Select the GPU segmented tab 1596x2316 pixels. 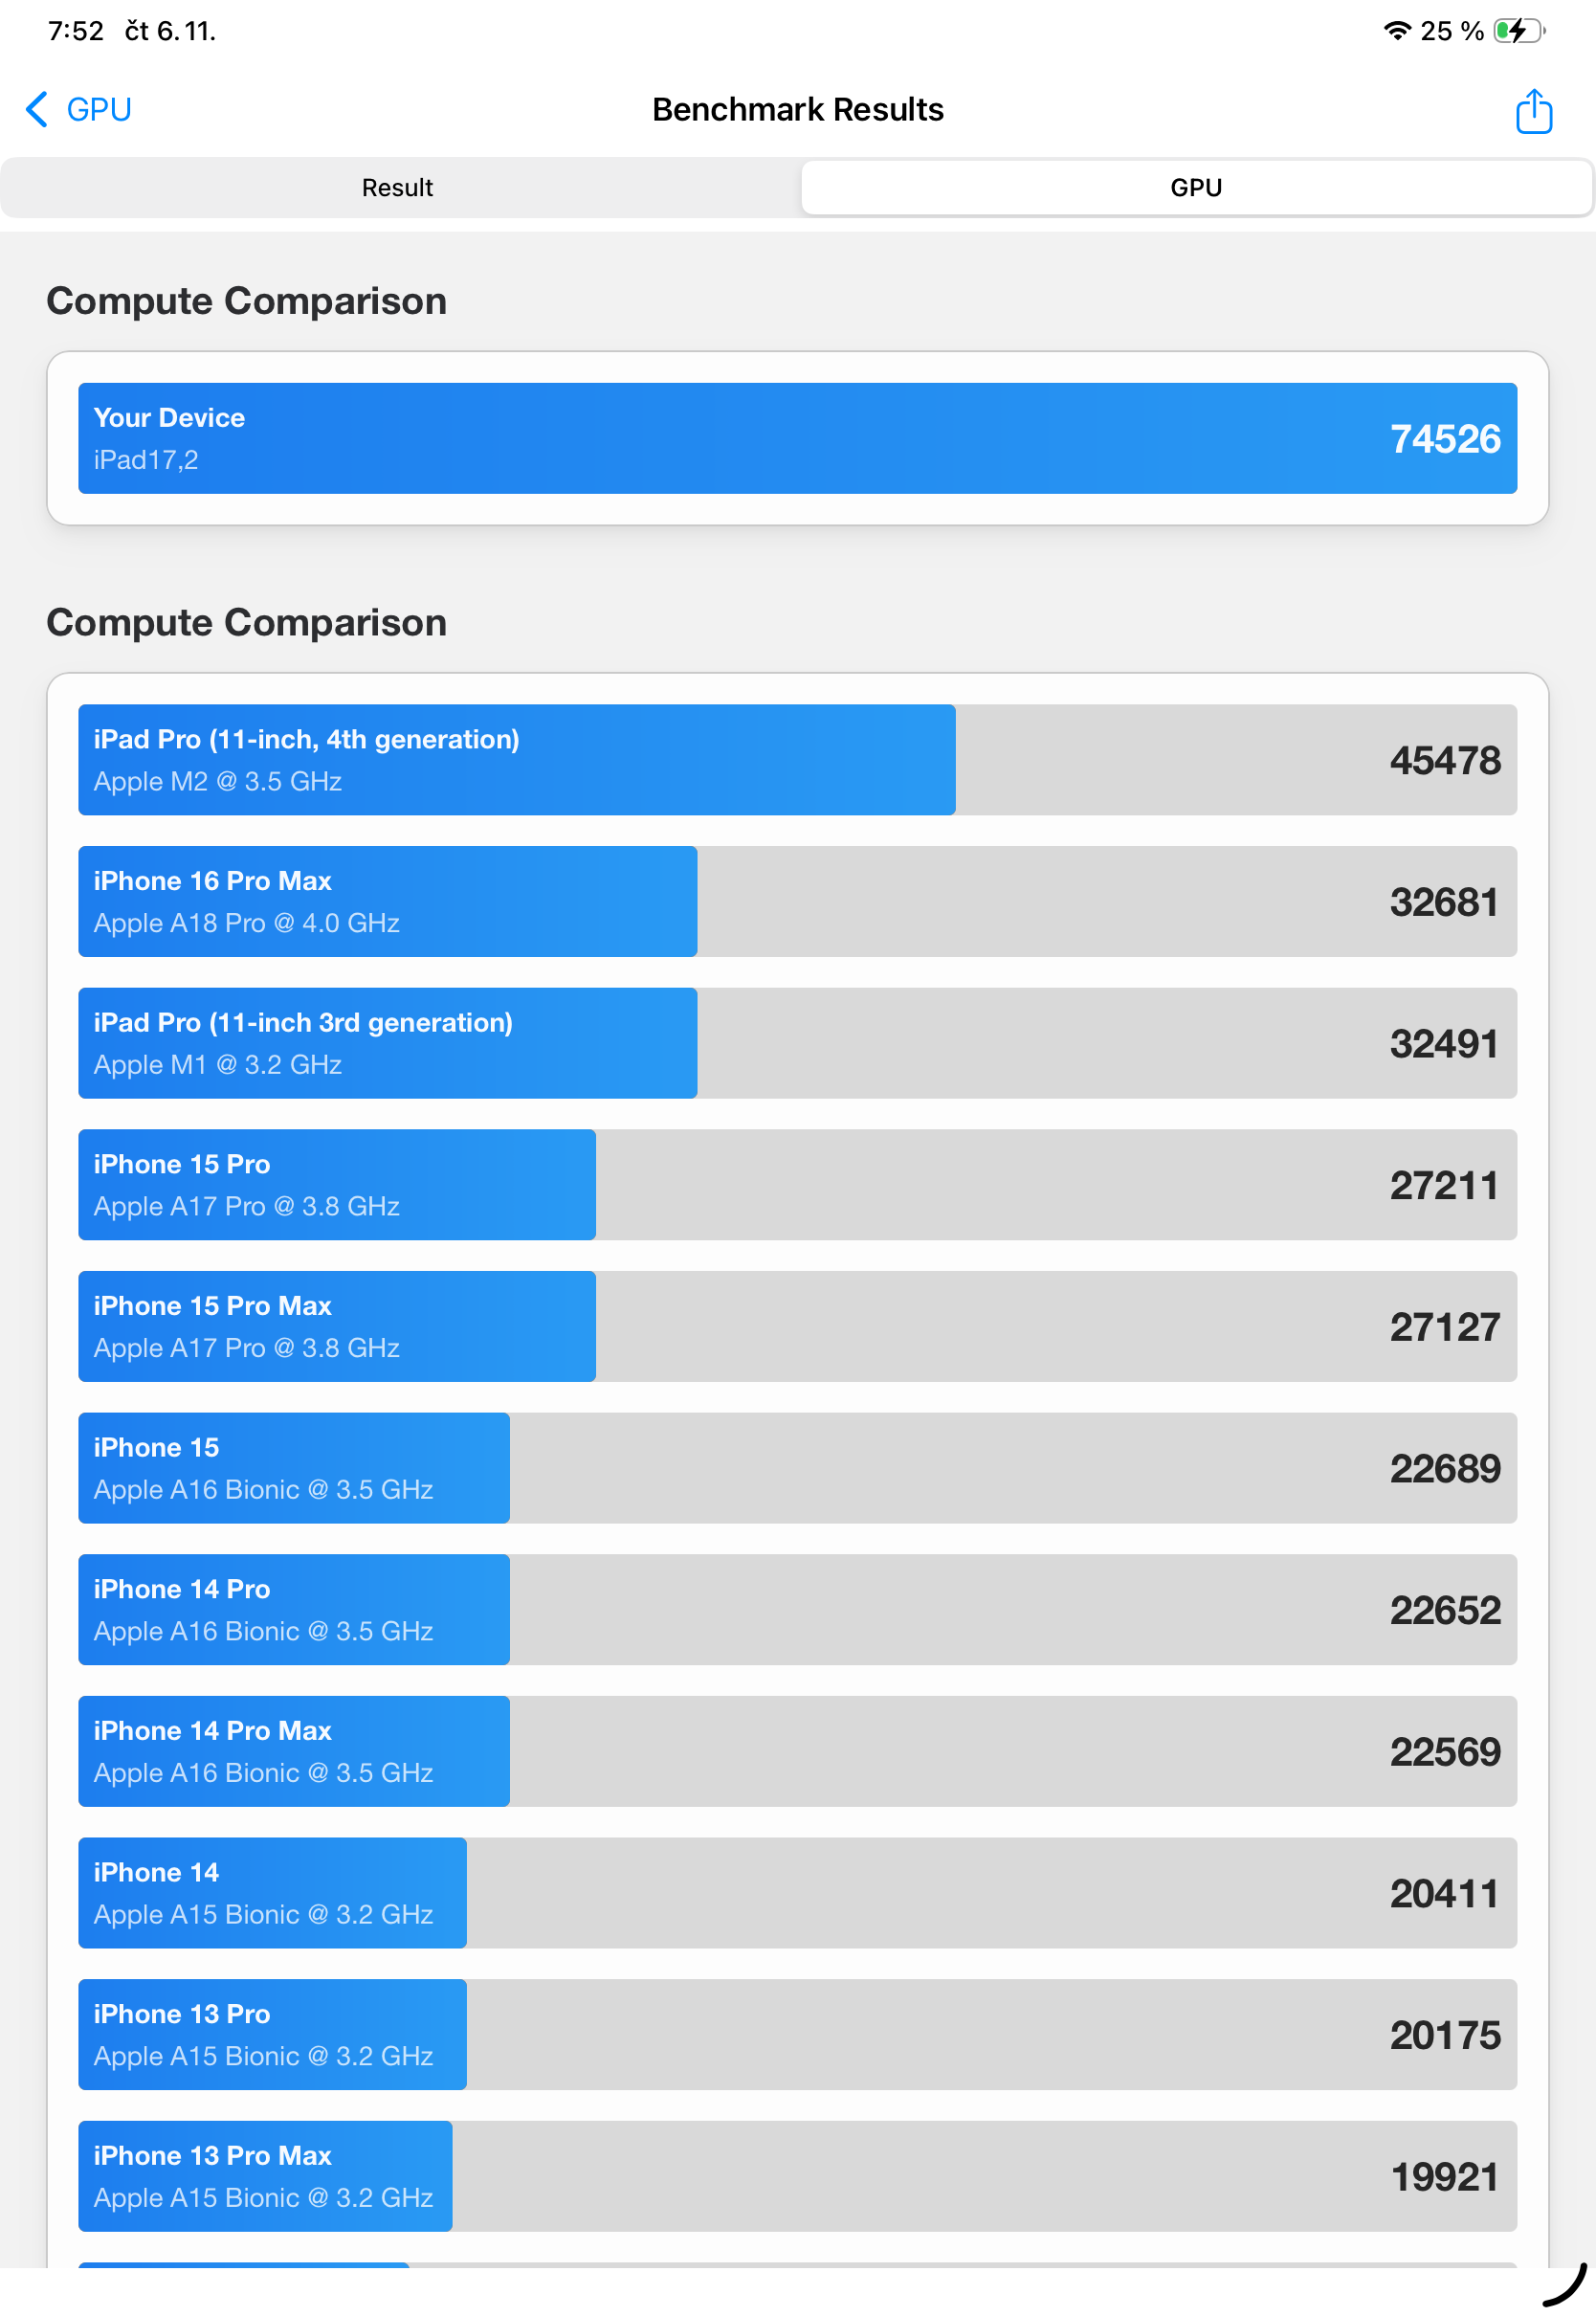(x=1195, y=188)
